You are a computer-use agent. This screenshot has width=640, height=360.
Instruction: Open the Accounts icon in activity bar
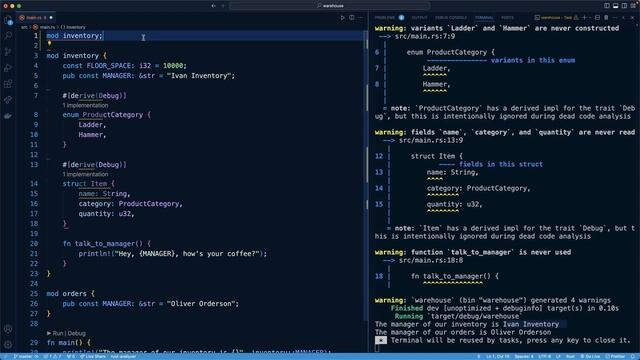pyautogui.click(x=8, y=329)
